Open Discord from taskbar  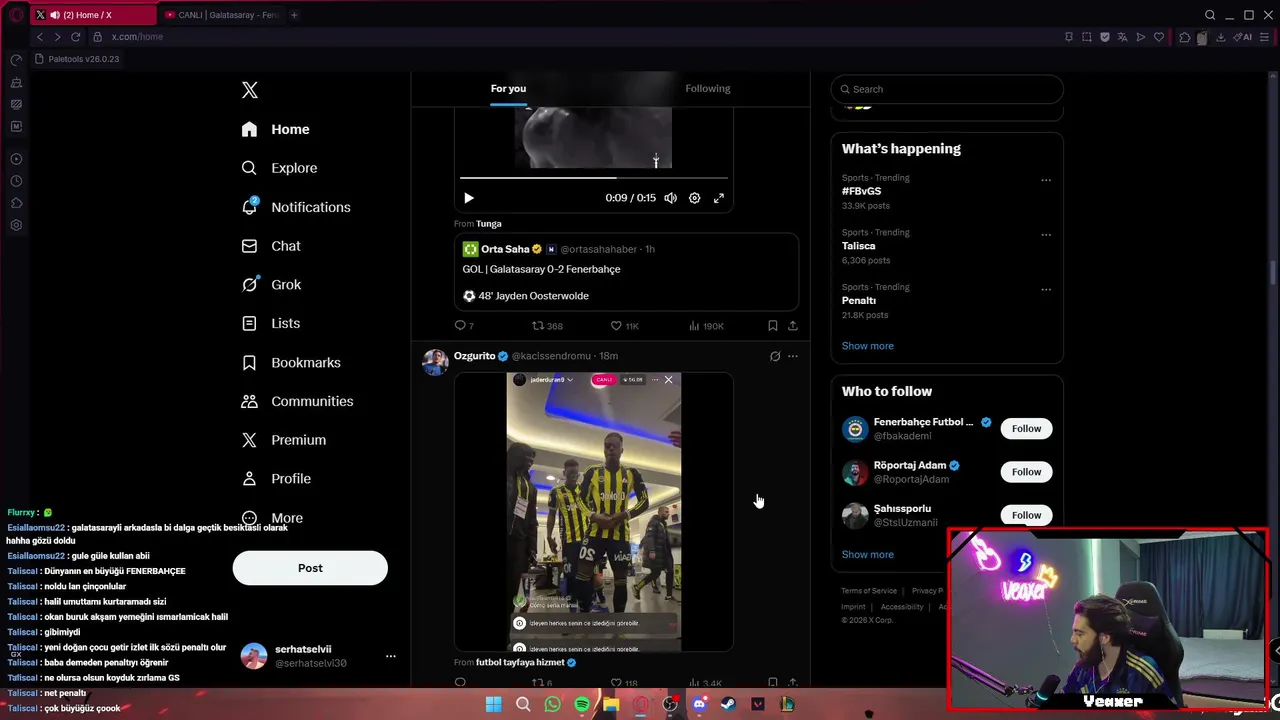[699, 705]
